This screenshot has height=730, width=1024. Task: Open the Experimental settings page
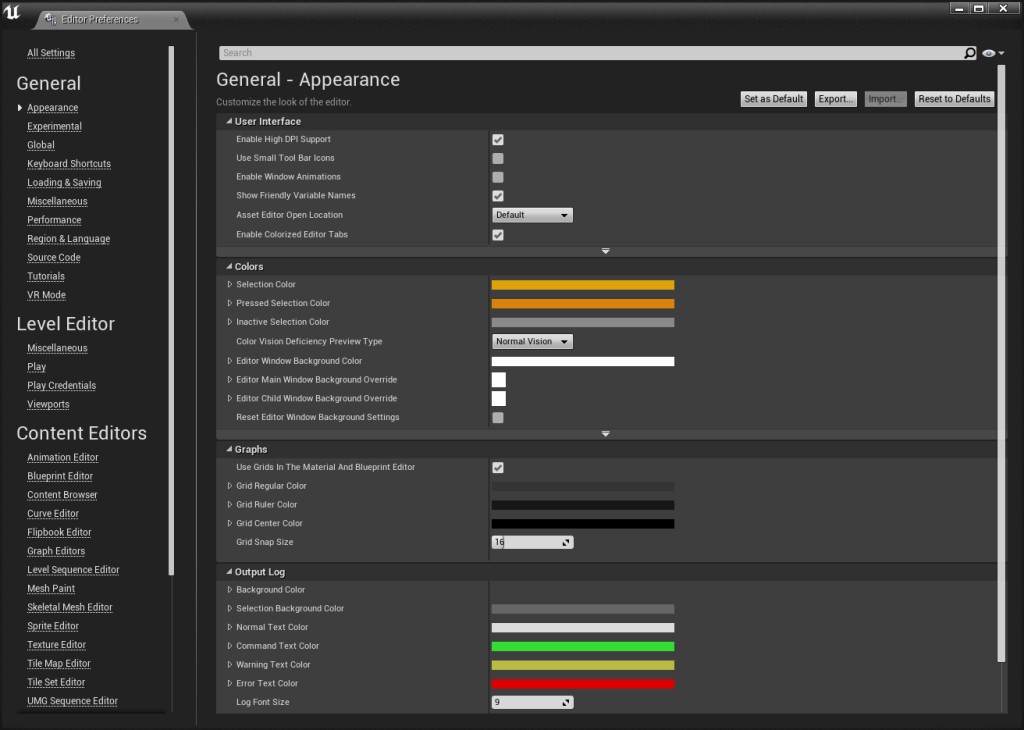click(54, 127)
